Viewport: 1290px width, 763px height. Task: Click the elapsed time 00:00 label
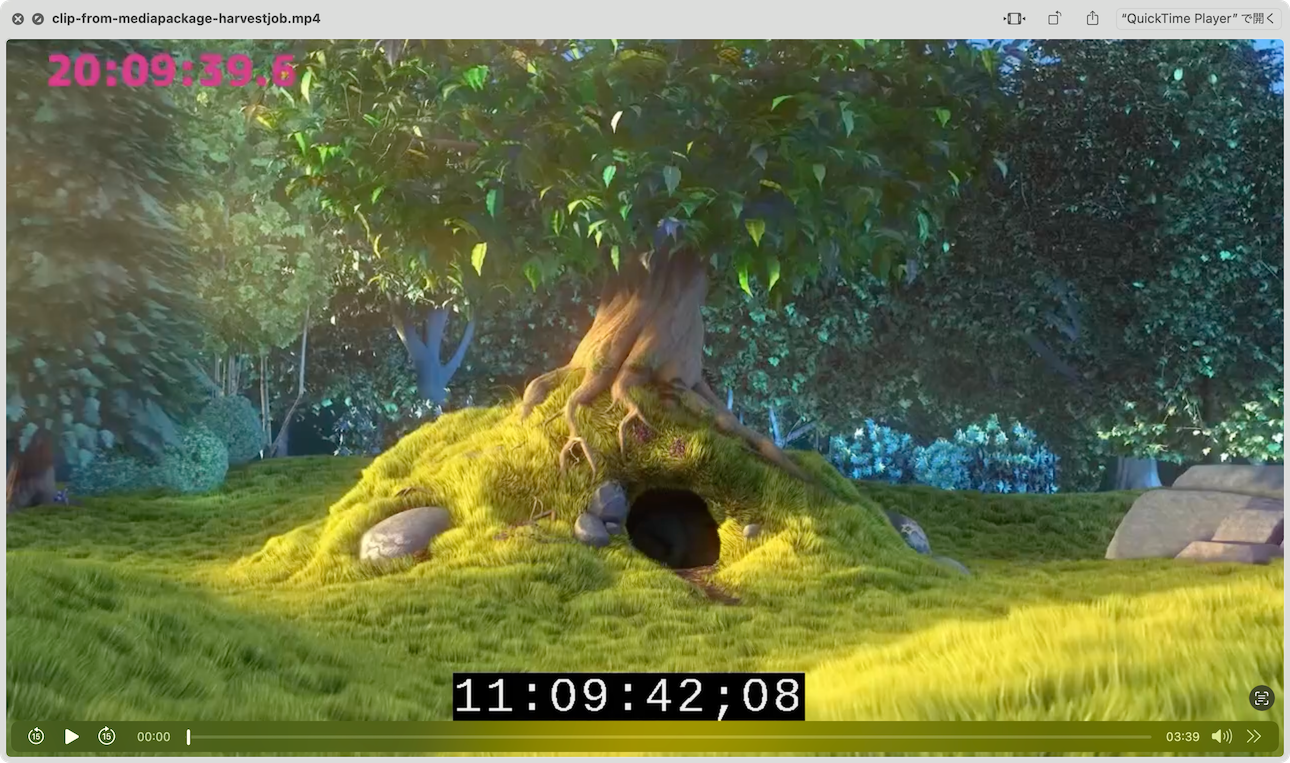153,737
